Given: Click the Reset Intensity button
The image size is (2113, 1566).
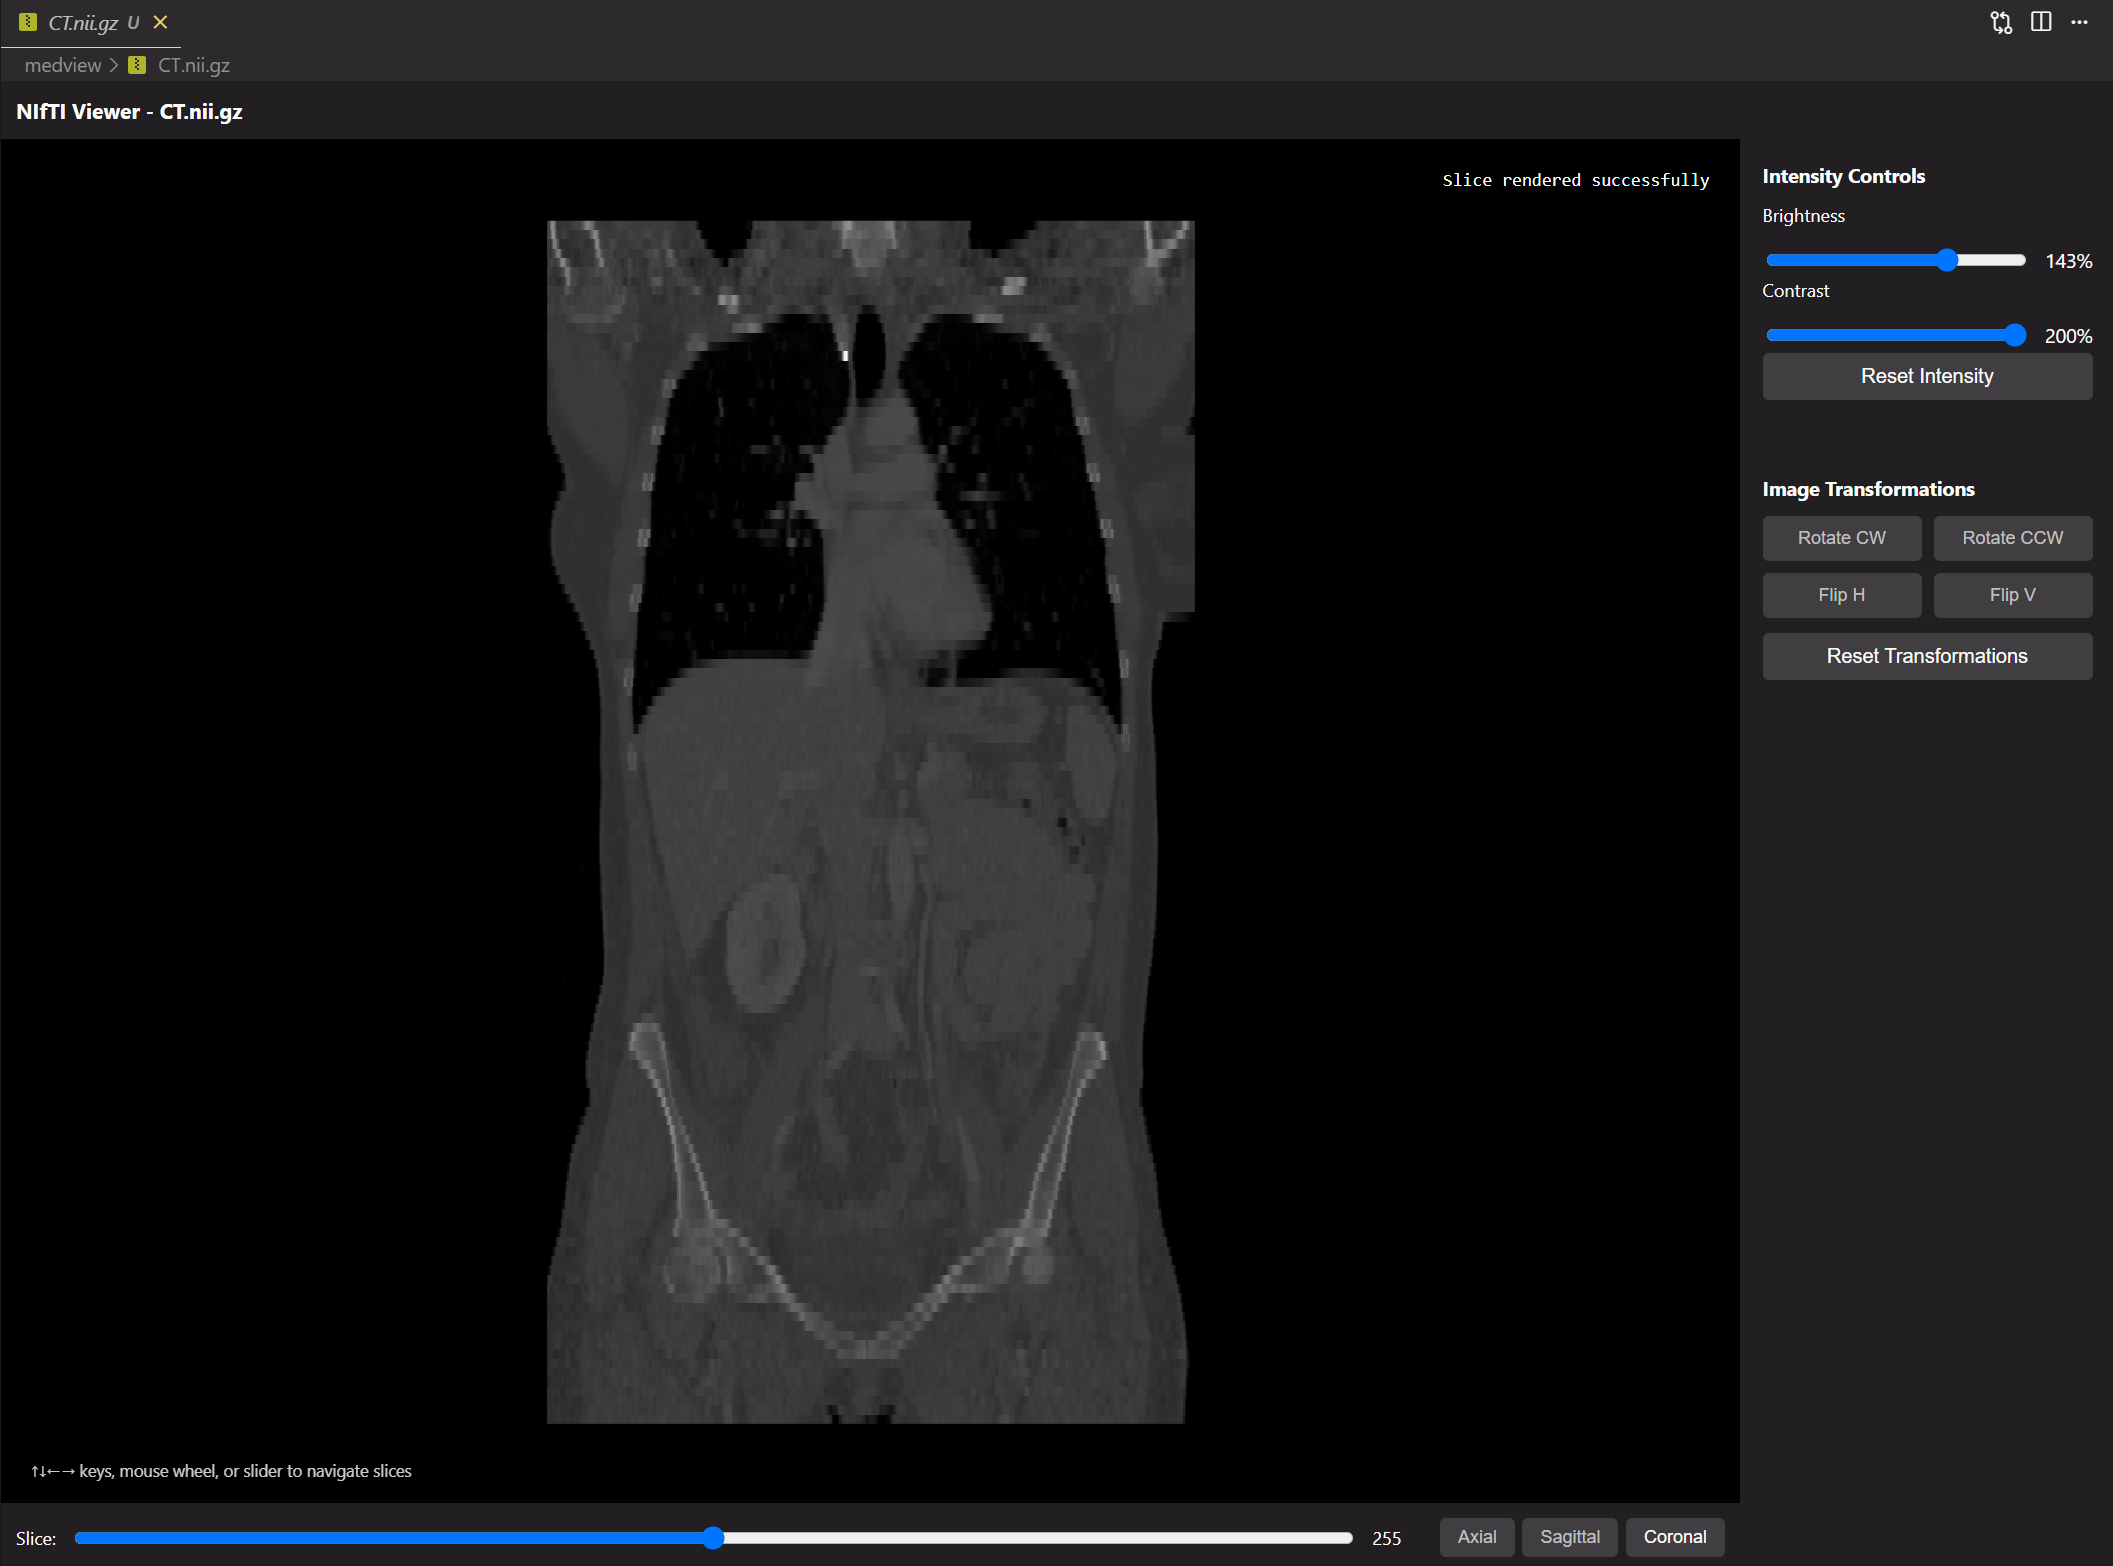Looking at the screenshot, I should (1927, 376).
